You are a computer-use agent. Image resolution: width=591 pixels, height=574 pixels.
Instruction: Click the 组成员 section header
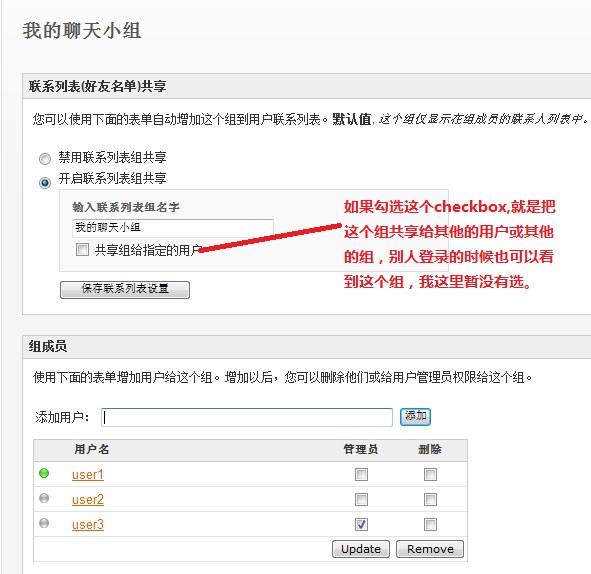coord(48,346)
